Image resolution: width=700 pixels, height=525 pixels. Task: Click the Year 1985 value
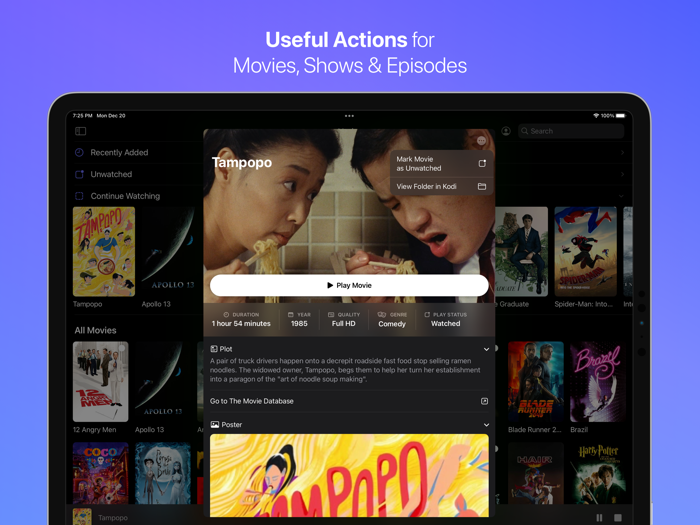point(299,324)
